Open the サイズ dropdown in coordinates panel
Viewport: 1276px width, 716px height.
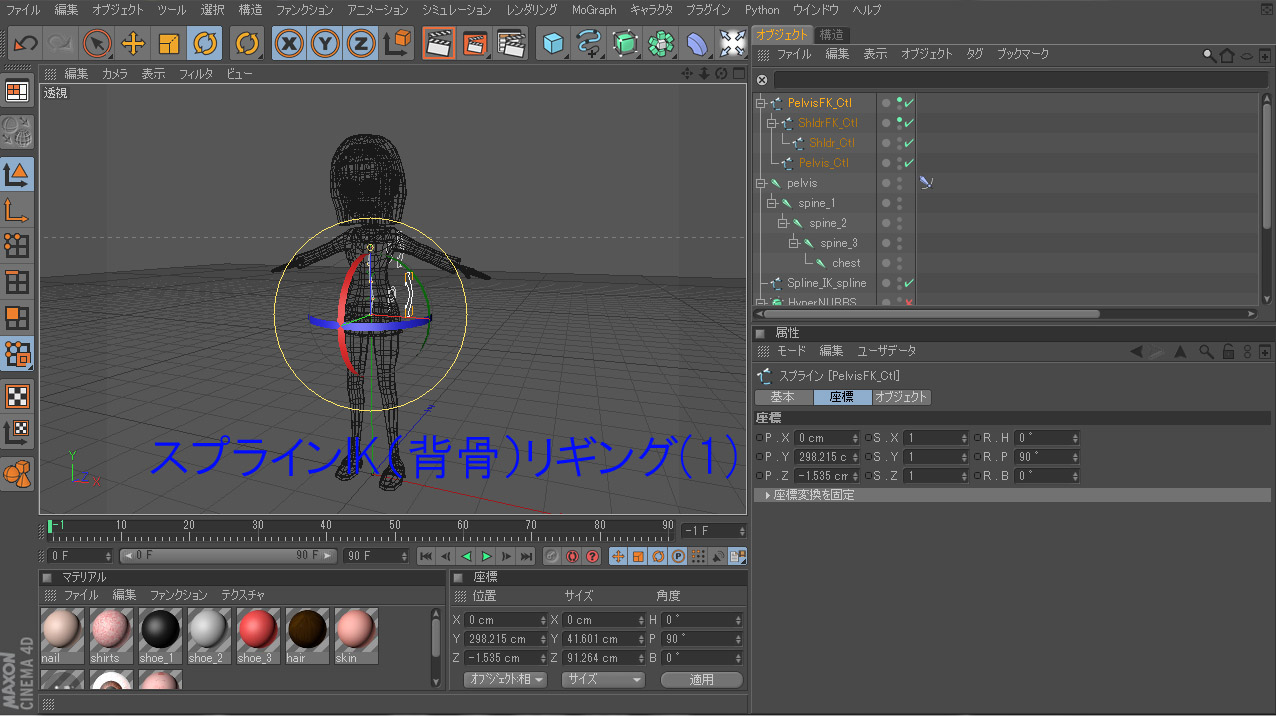coord(603,679)
